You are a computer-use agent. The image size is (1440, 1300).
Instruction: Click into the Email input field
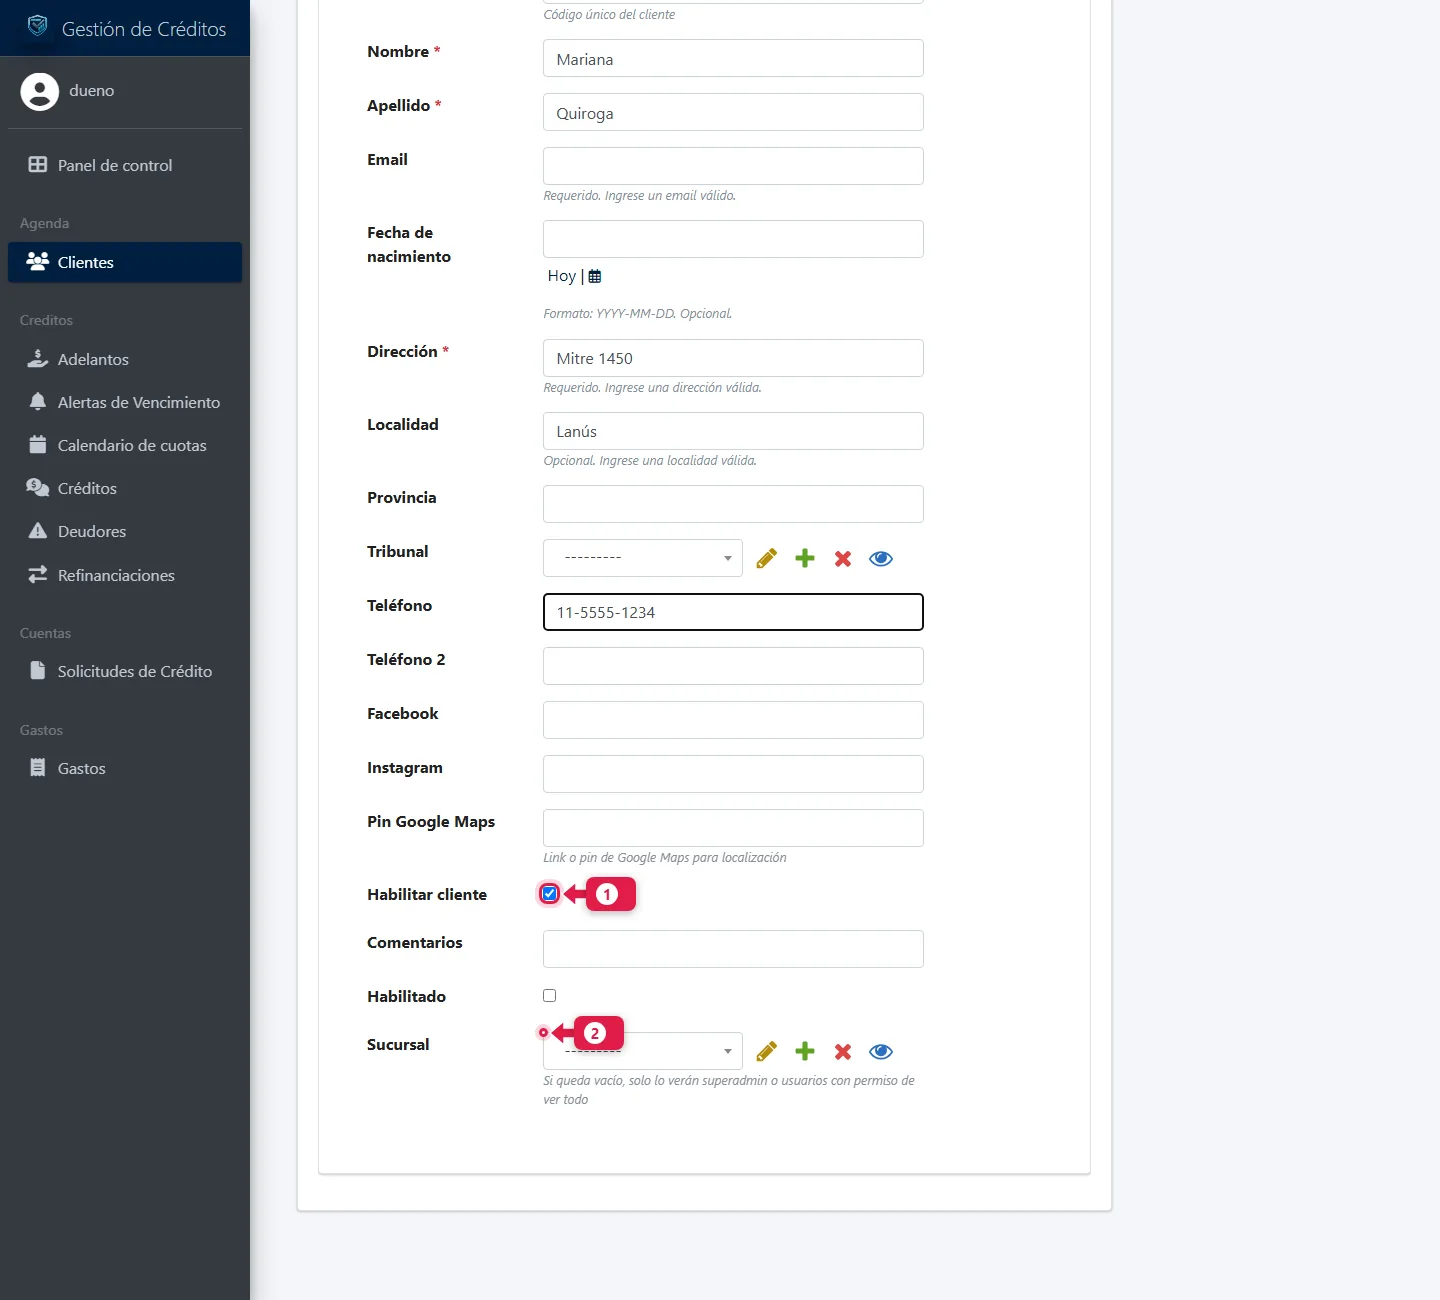pos(733,166)
